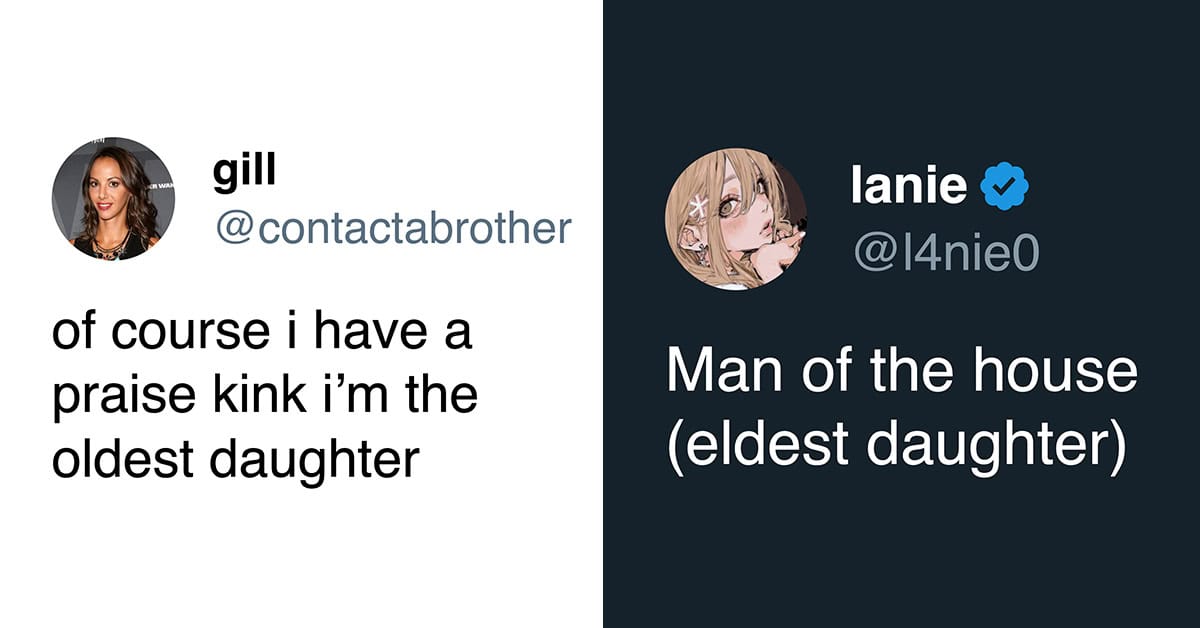Click the word "(eldest" in the dark tweet
The height and width of the screenshot is (628, 1200).
[x=757, y=446]
